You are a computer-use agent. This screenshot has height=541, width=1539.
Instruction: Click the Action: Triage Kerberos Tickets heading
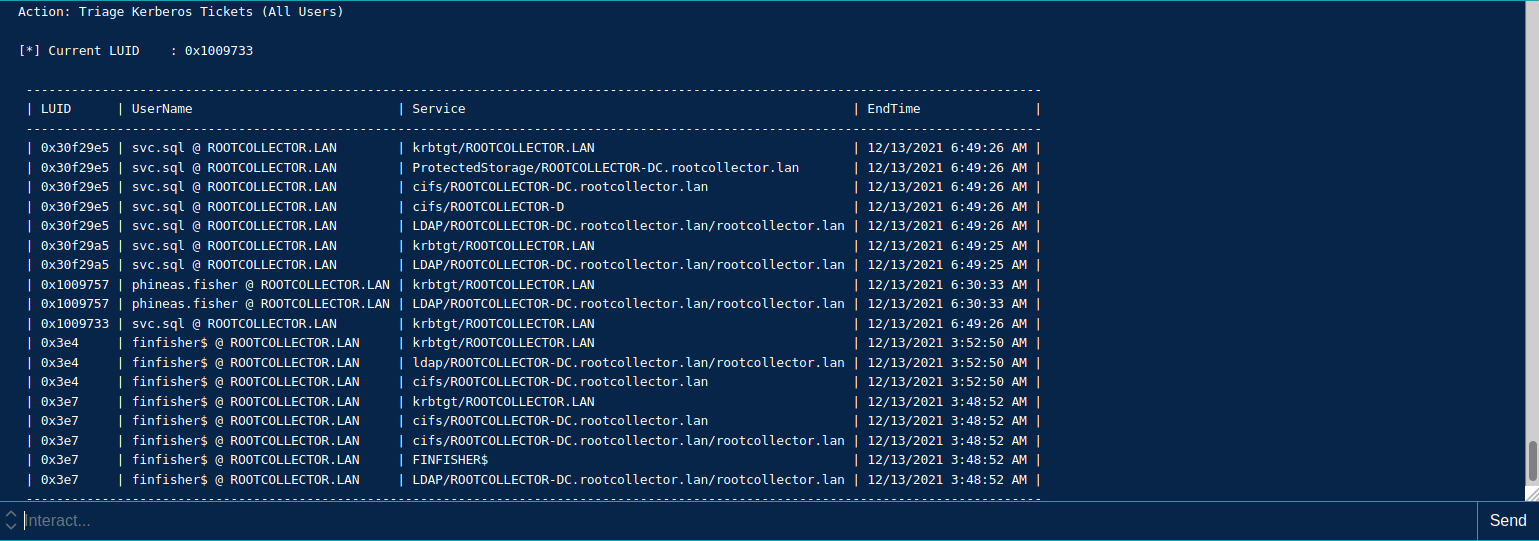point(180,11)
